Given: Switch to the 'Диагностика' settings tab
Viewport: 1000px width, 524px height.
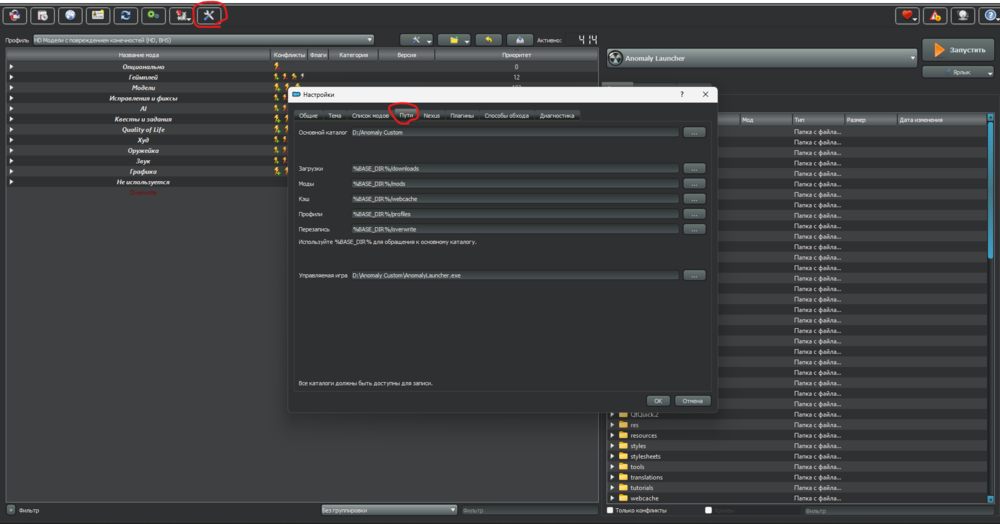Looking at the screenshot, I should point(557,116).
